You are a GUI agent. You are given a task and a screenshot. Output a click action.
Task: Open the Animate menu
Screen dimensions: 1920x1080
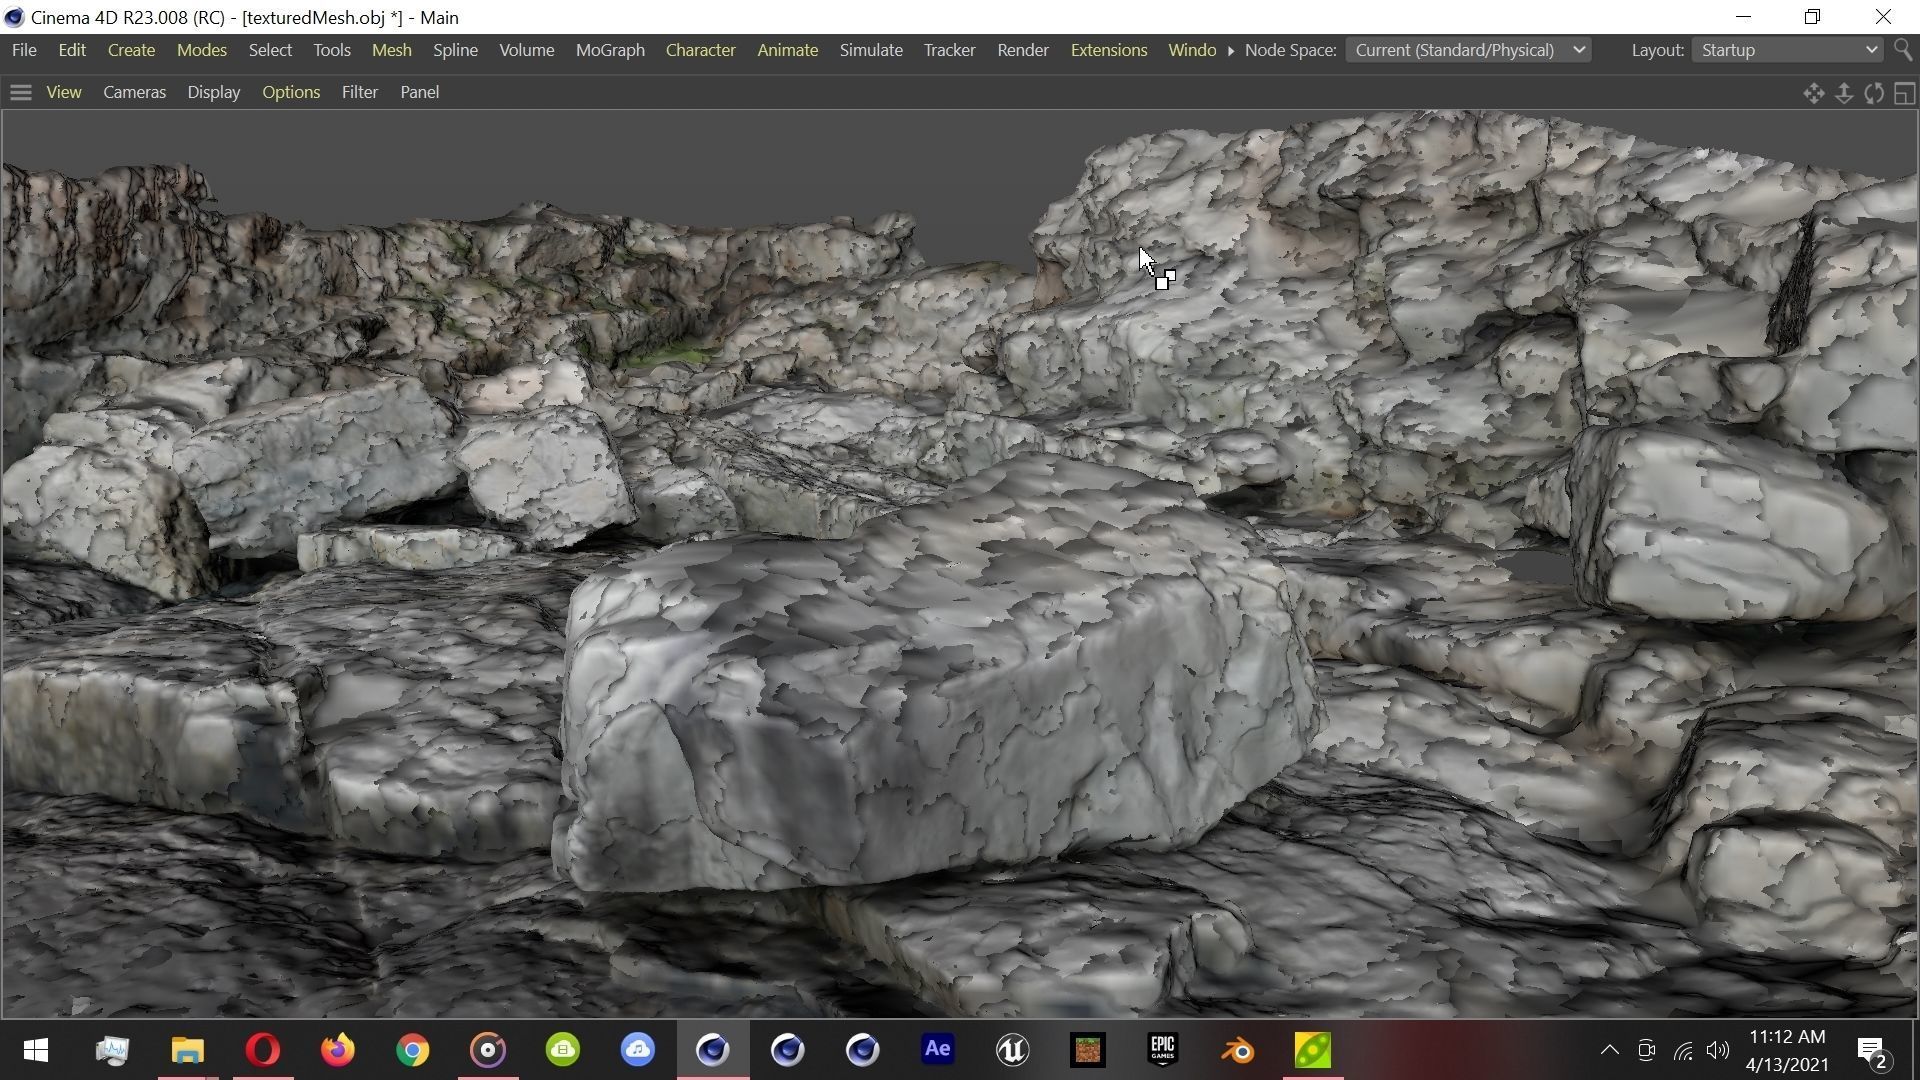pos(787,50)
